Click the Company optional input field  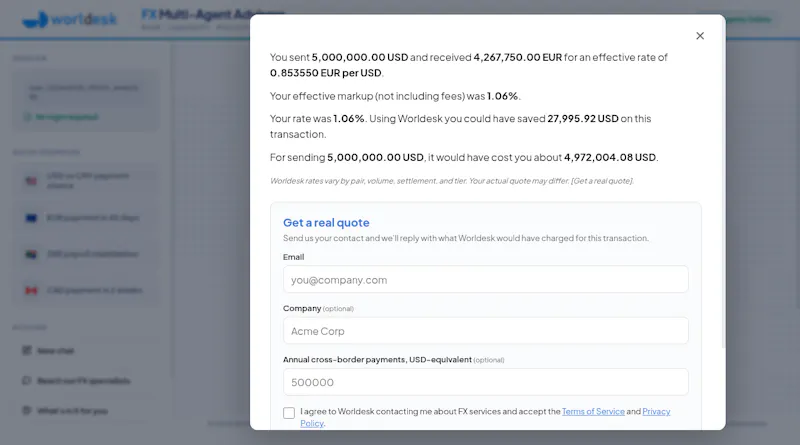[x=485, y=331]
